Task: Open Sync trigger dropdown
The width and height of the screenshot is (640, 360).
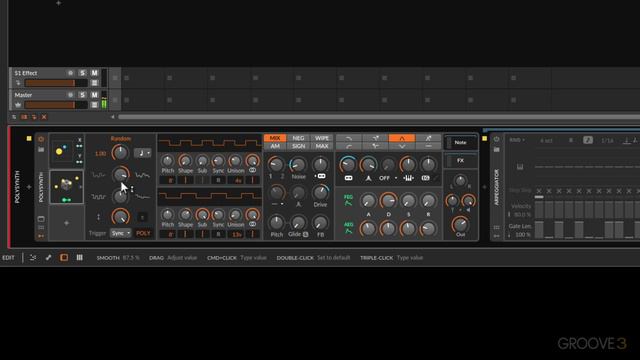Action: (121, 233)
